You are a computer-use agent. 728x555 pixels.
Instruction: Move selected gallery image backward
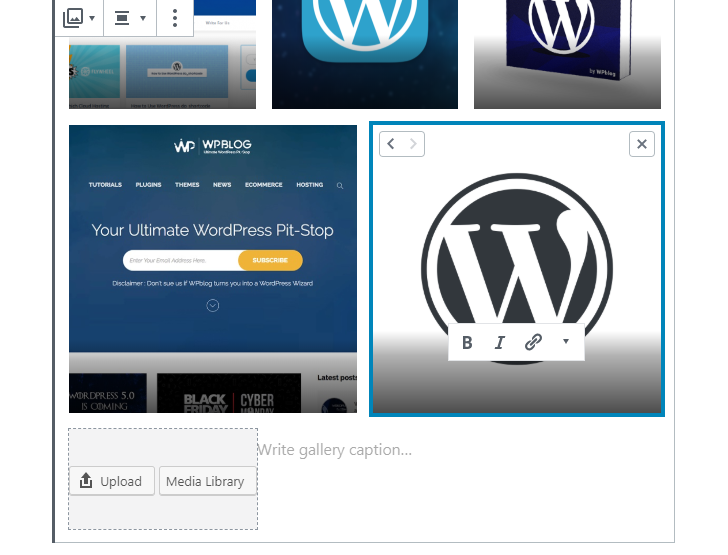pyautogui.click(x=391, y=144)
